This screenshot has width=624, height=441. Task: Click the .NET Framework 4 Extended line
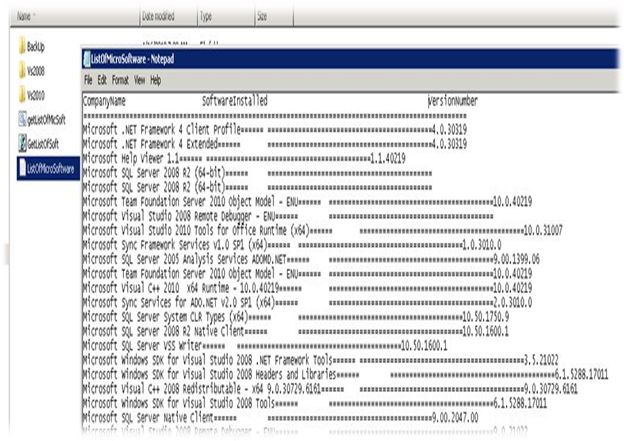click(x=275, y=144)
